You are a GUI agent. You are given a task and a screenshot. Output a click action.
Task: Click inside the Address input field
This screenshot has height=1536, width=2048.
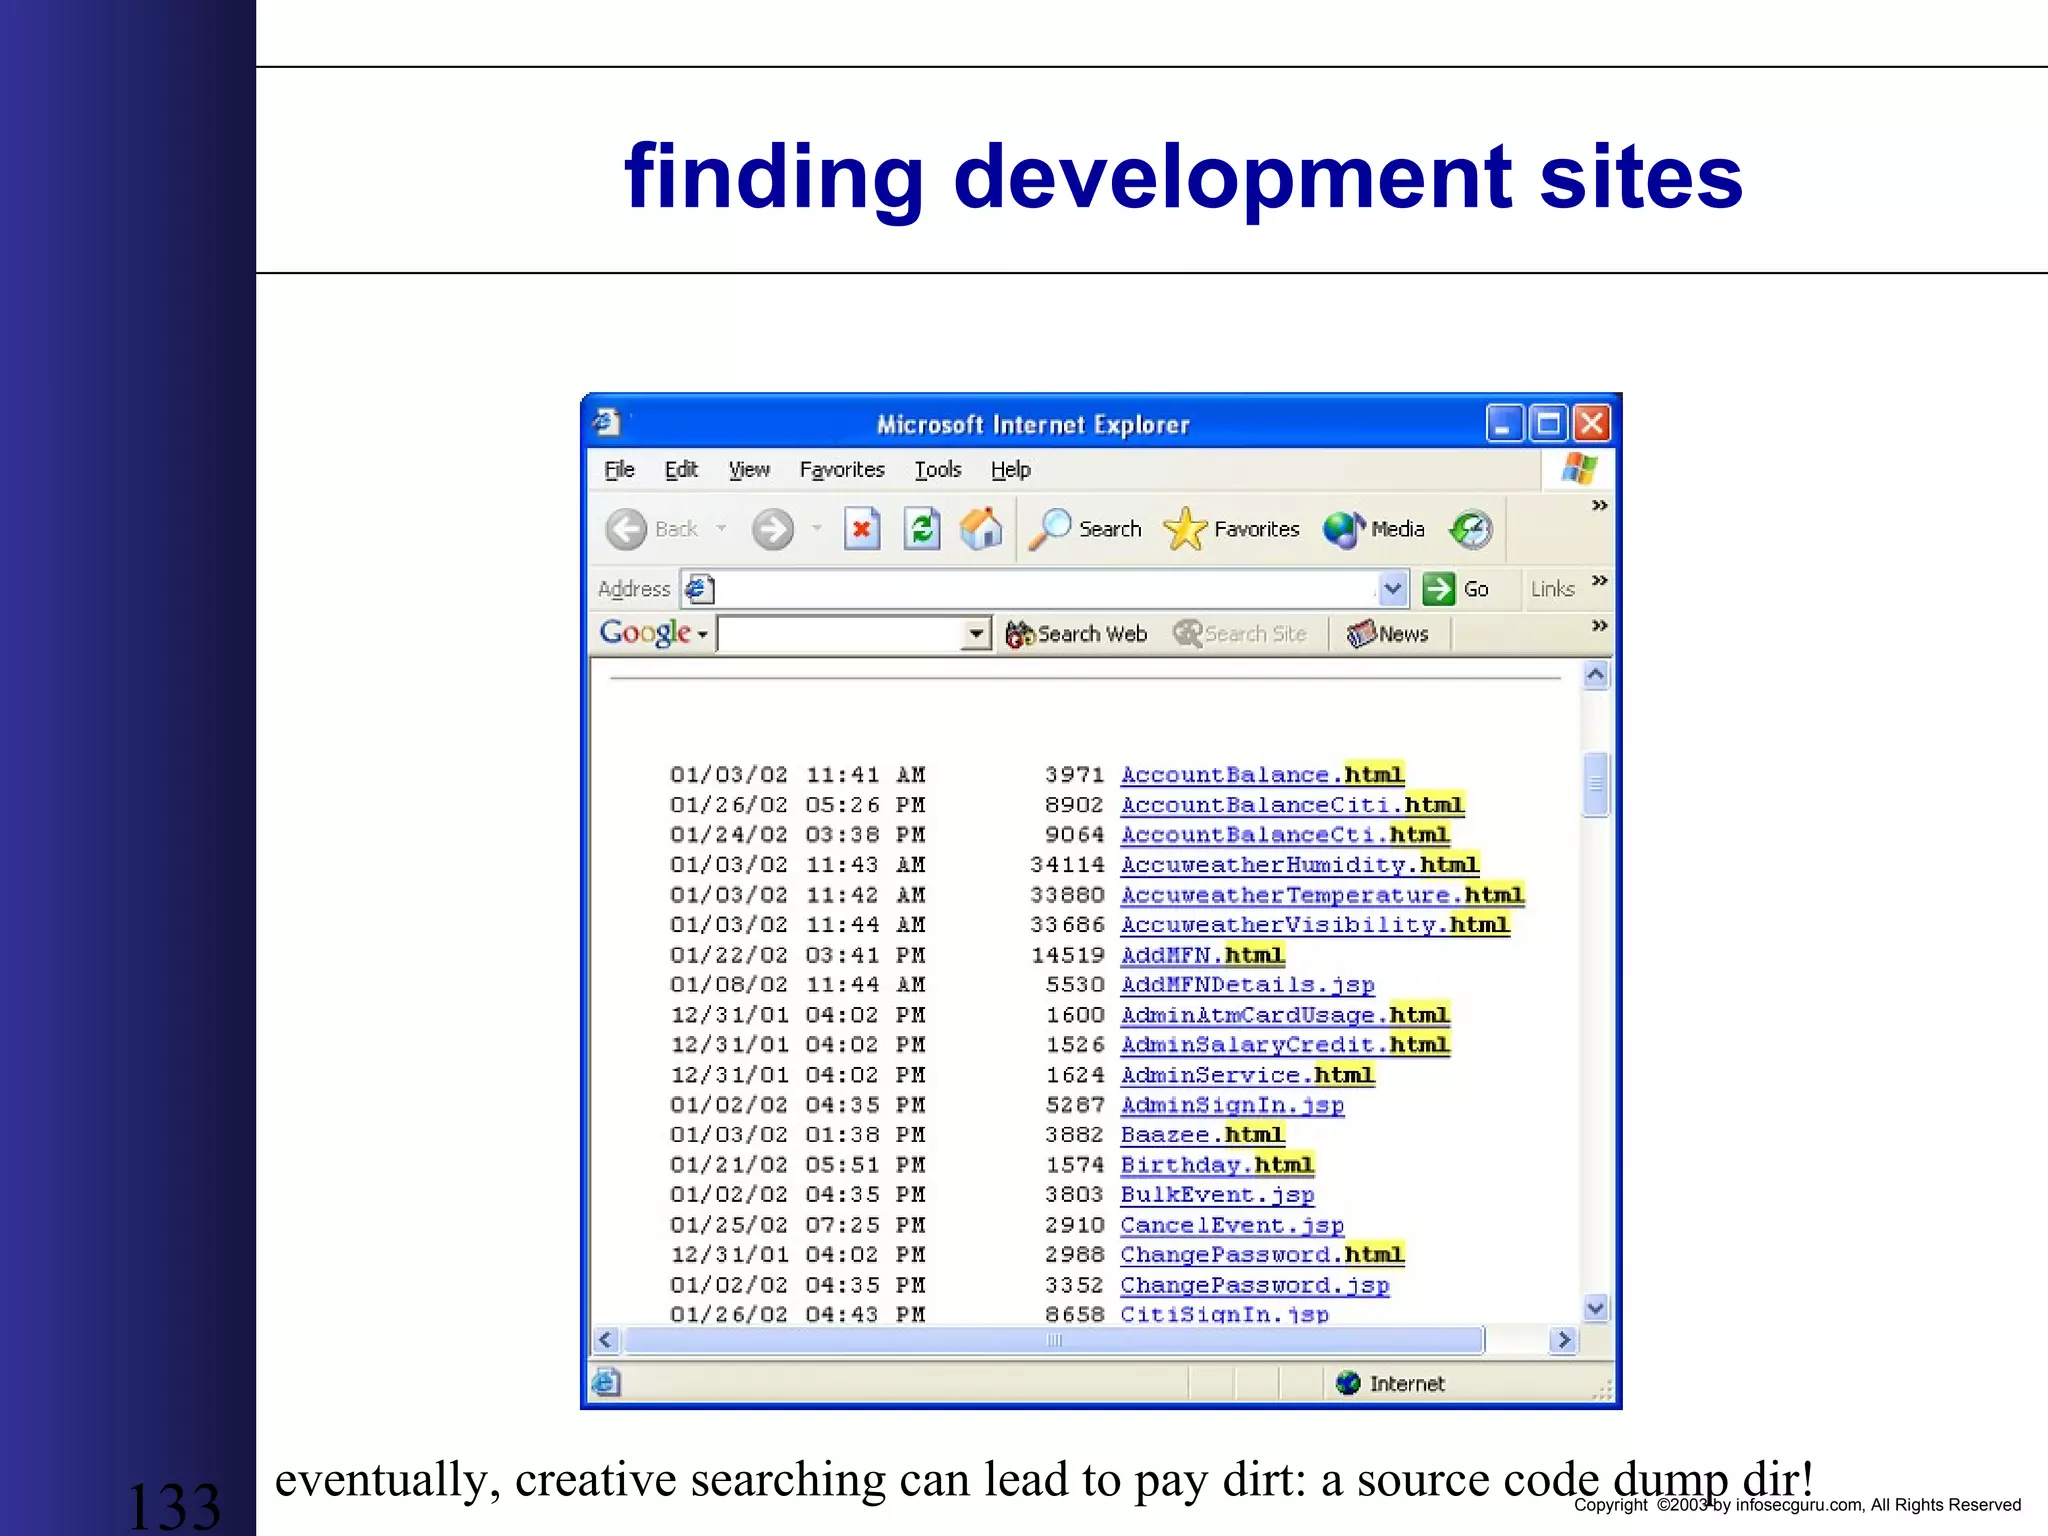point(1045,589)
